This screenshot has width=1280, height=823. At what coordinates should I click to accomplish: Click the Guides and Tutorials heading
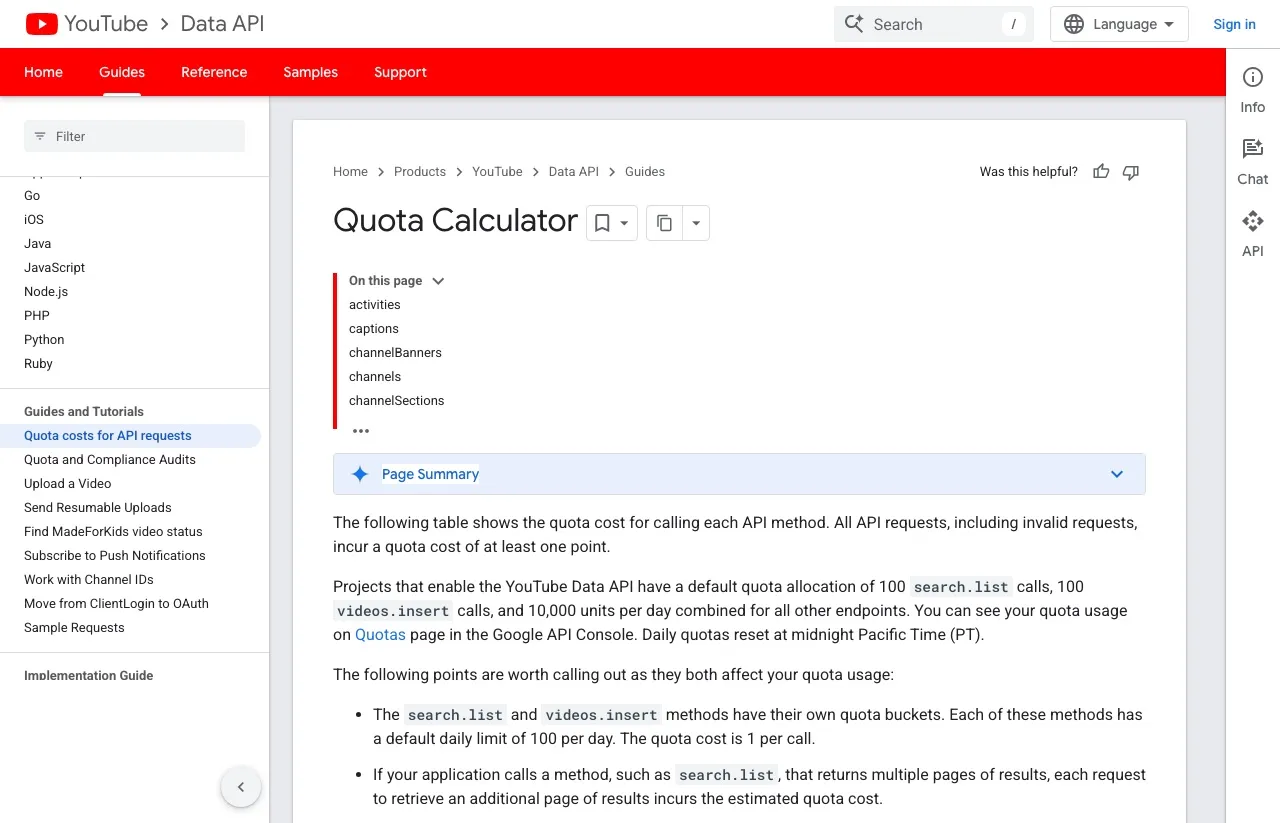(x=84, y=412)
